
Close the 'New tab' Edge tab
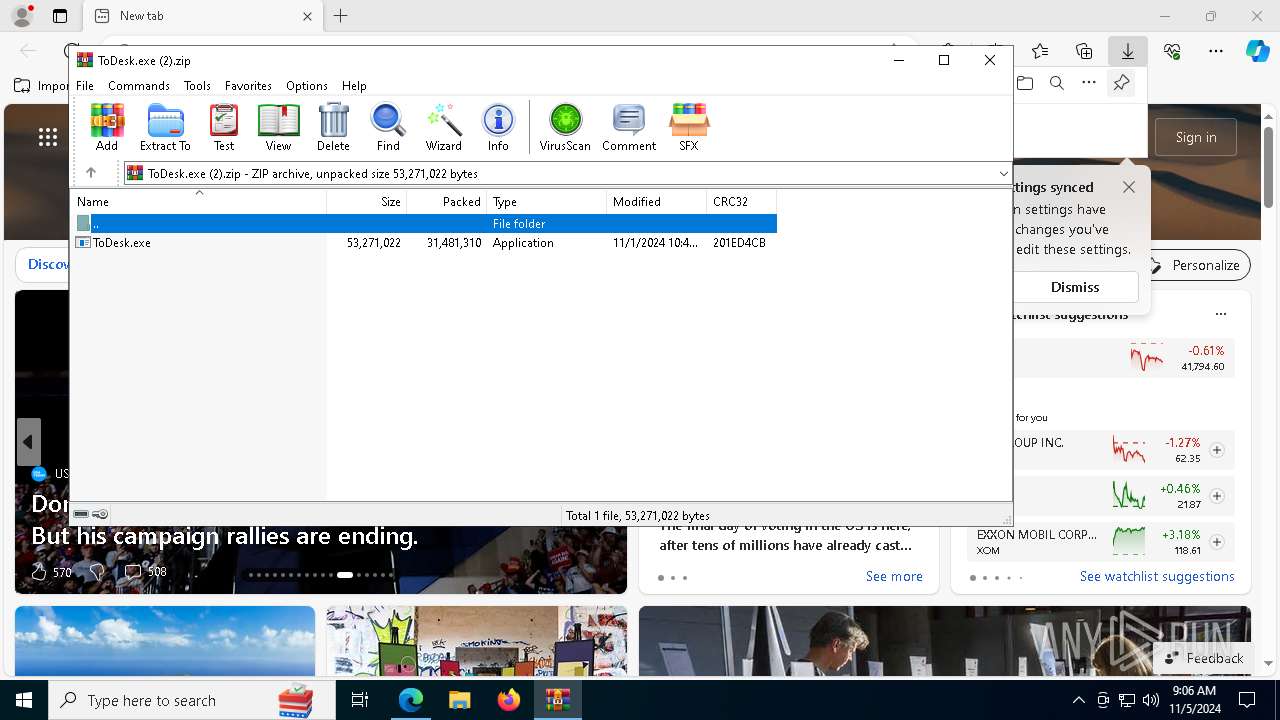(x=307, y=16)
